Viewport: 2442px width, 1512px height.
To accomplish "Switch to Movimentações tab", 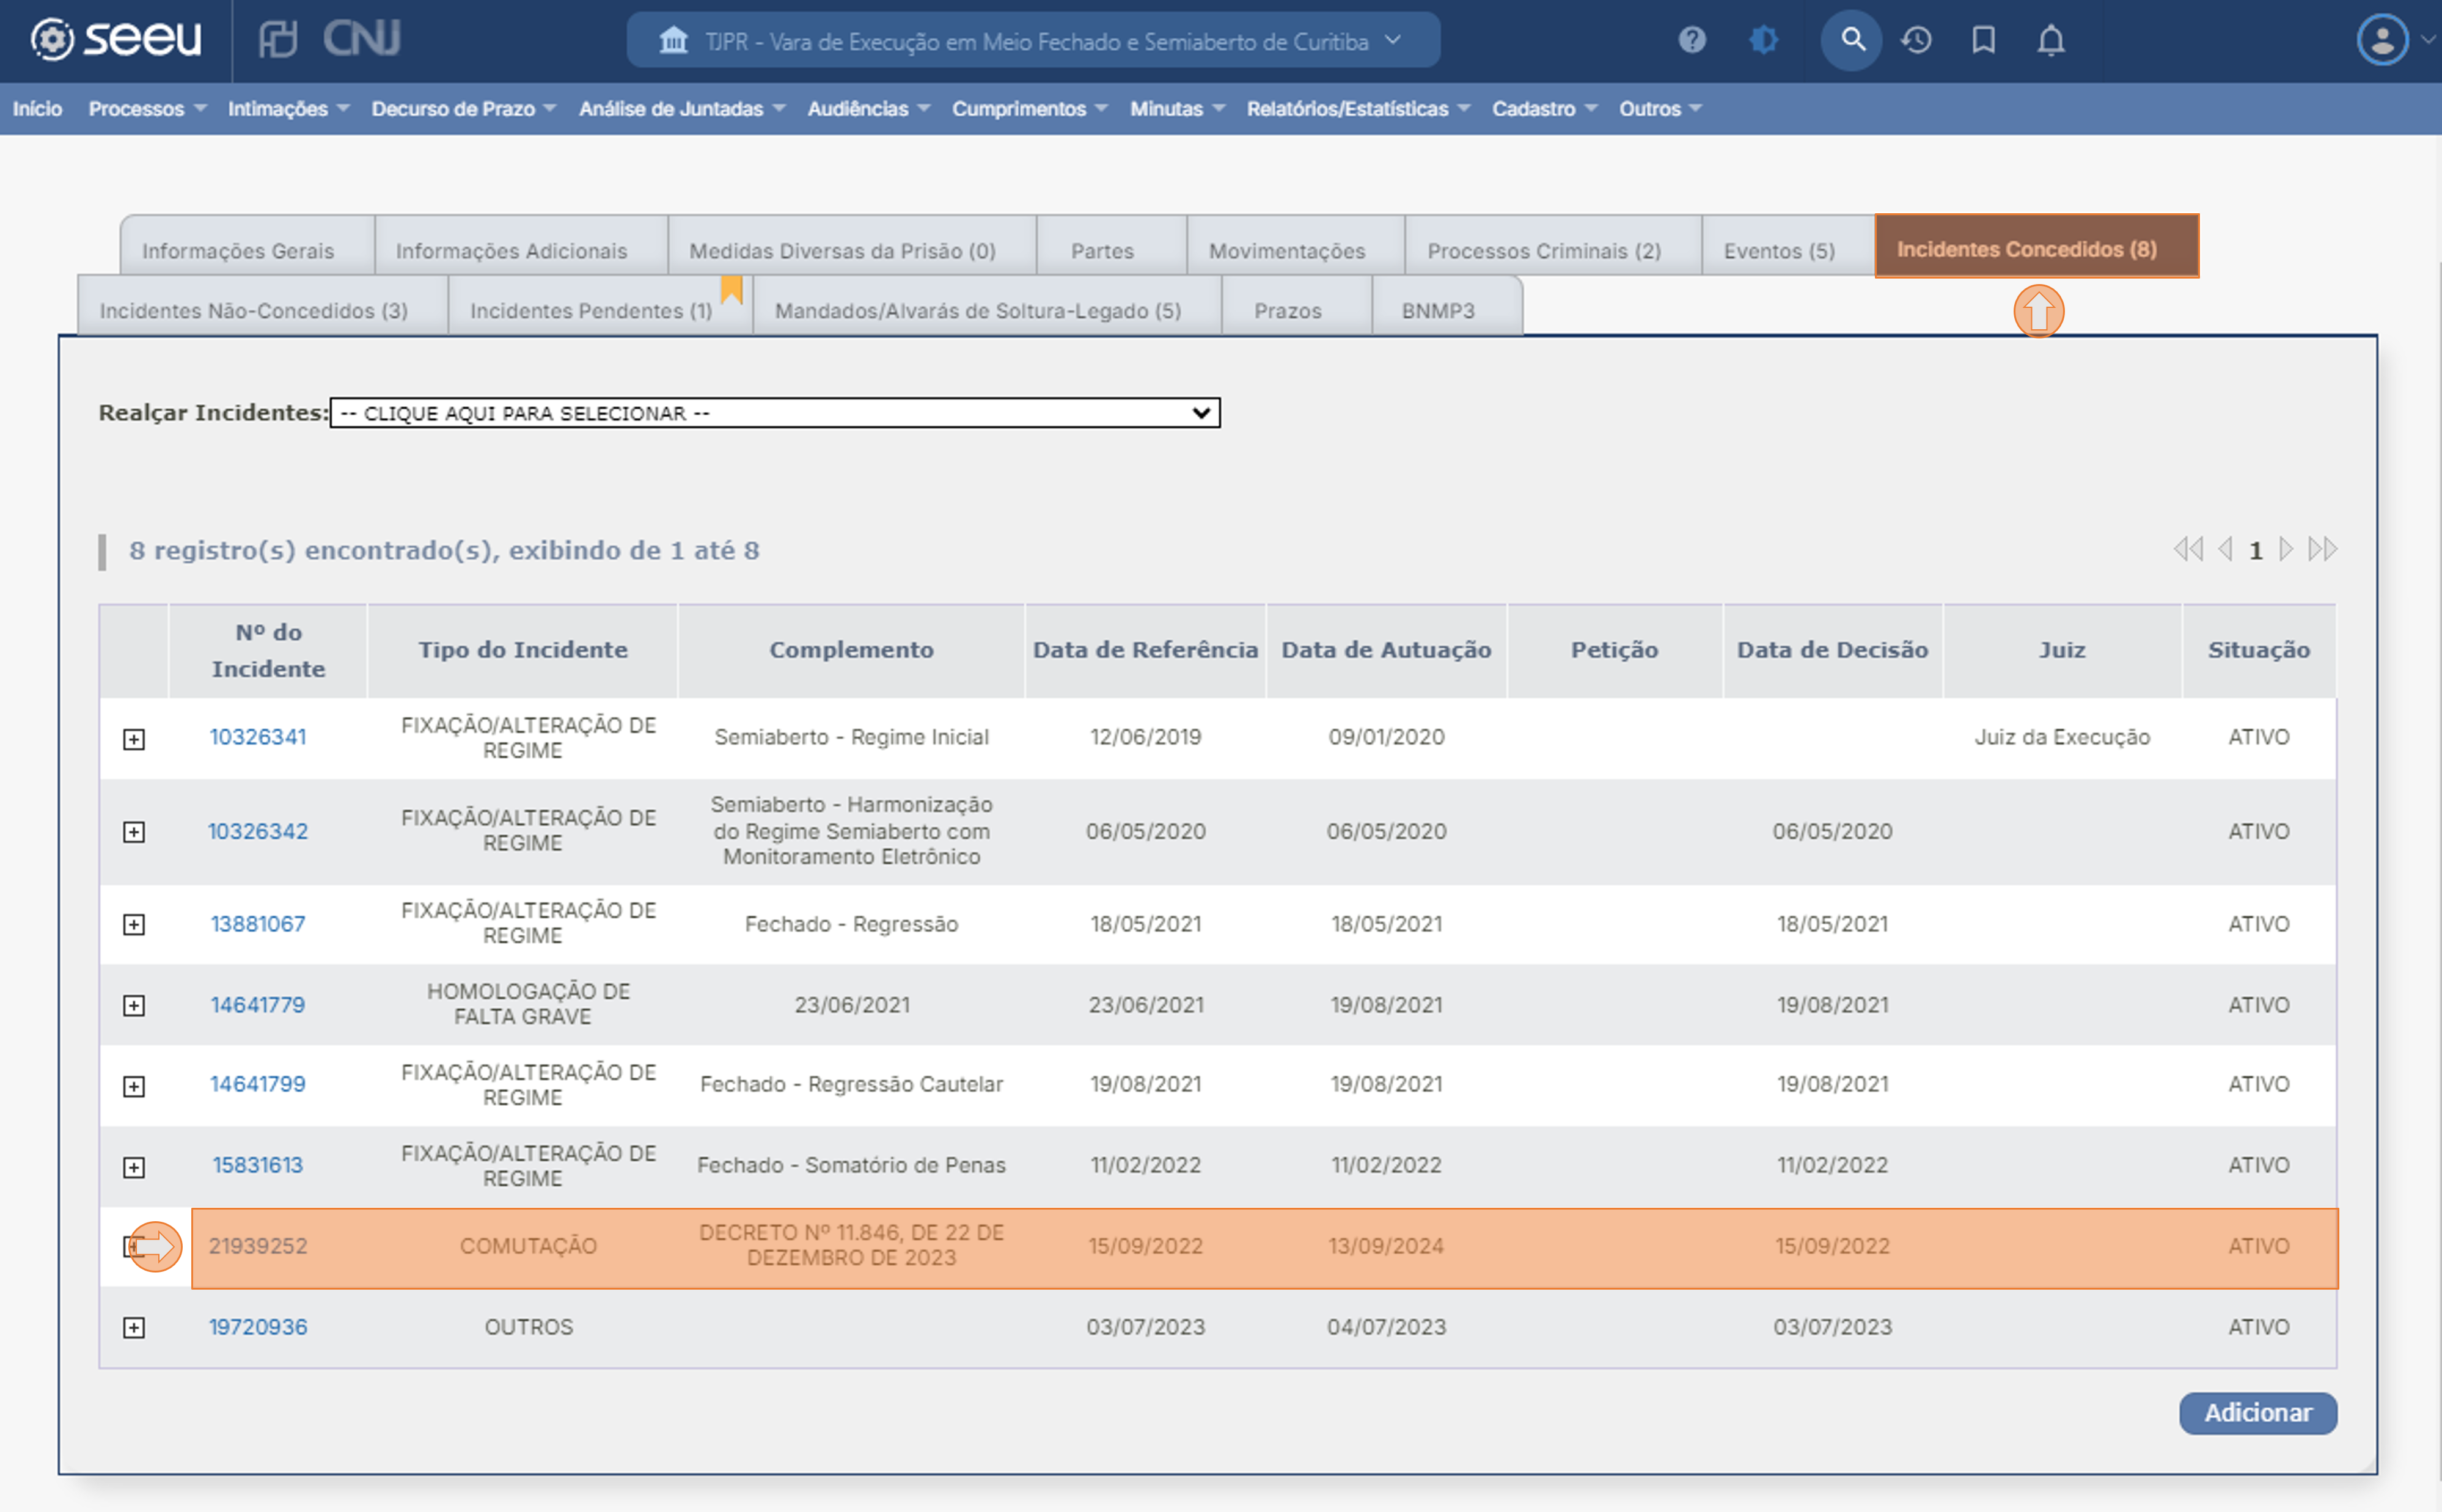I will [1296, 247].
